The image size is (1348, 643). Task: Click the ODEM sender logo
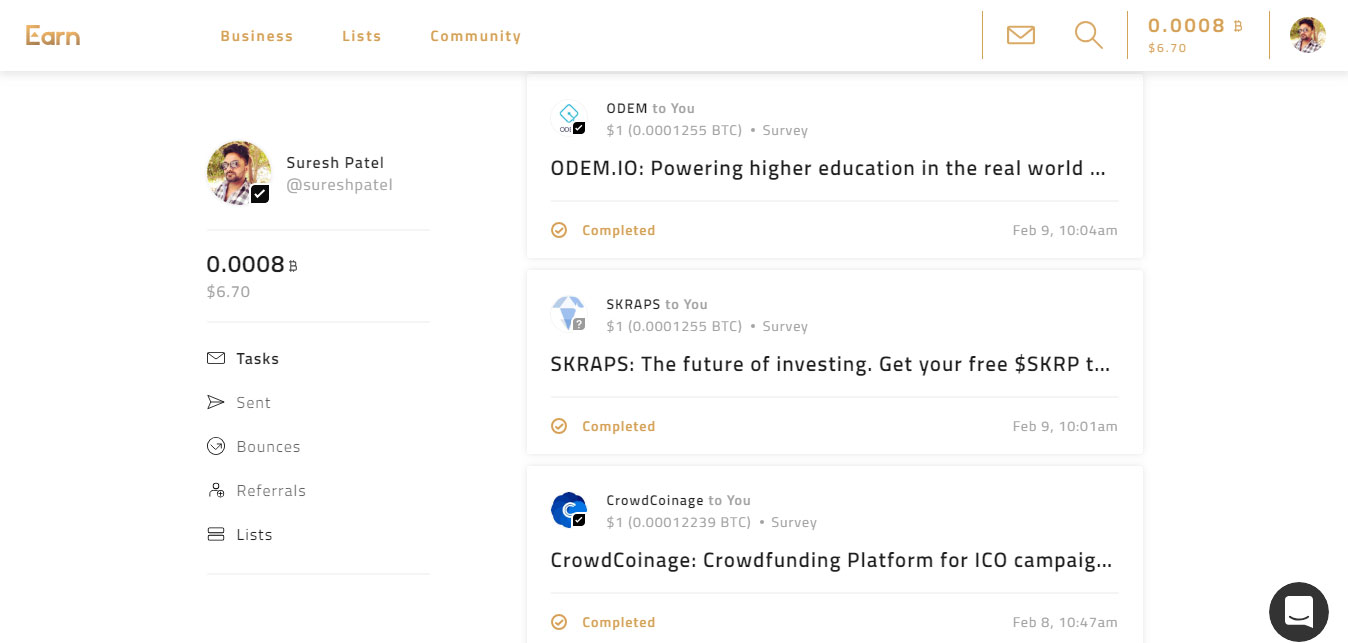point(568,118)
